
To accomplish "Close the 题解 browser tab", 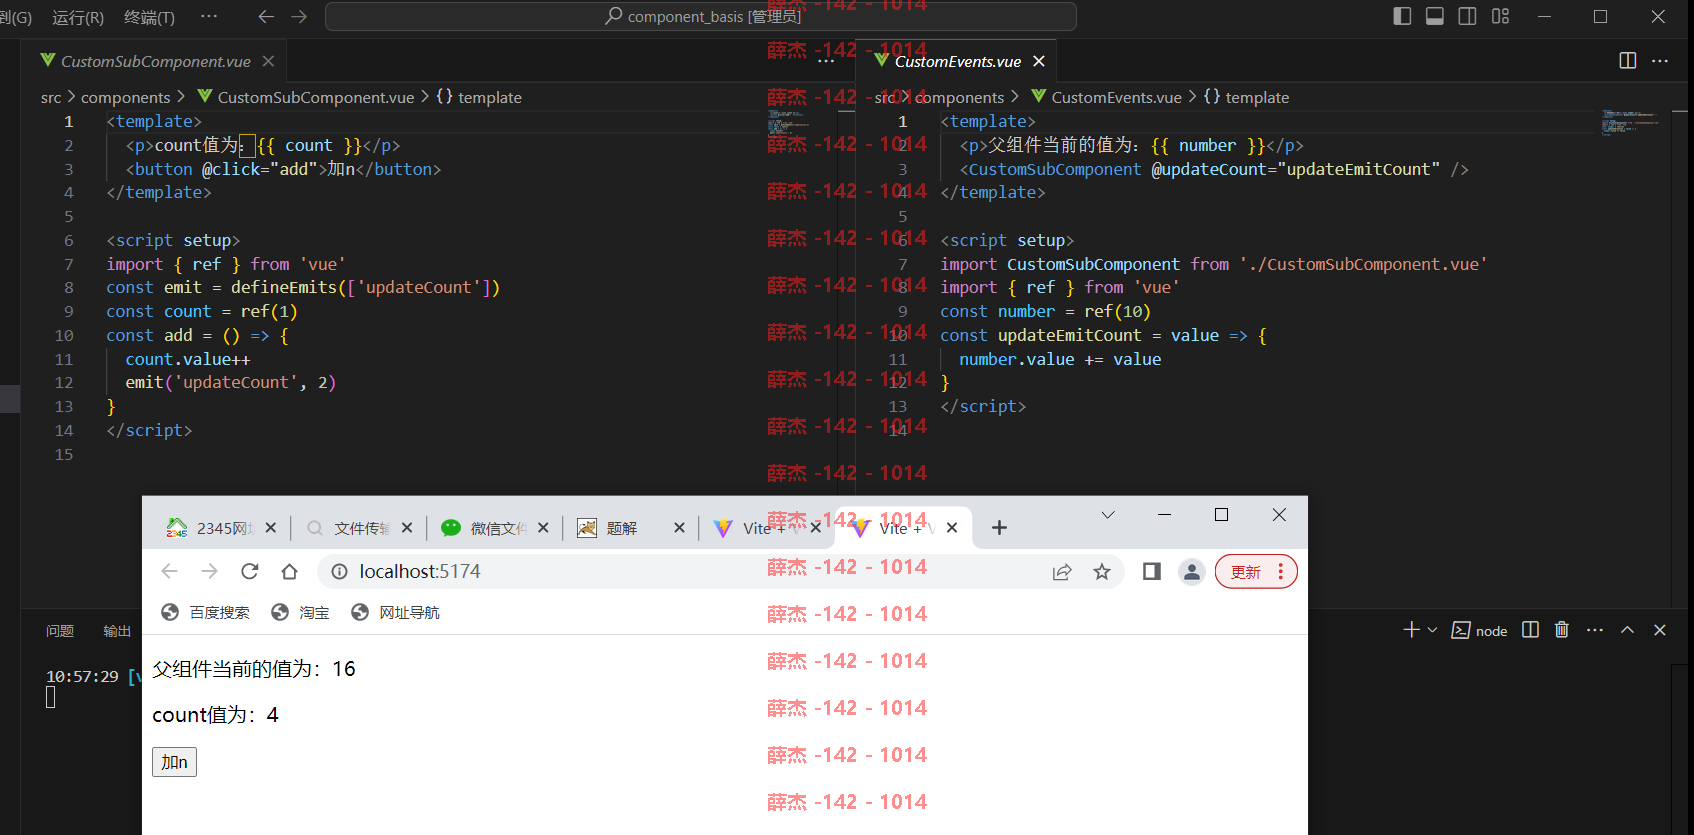I will [x=679, y=528].
